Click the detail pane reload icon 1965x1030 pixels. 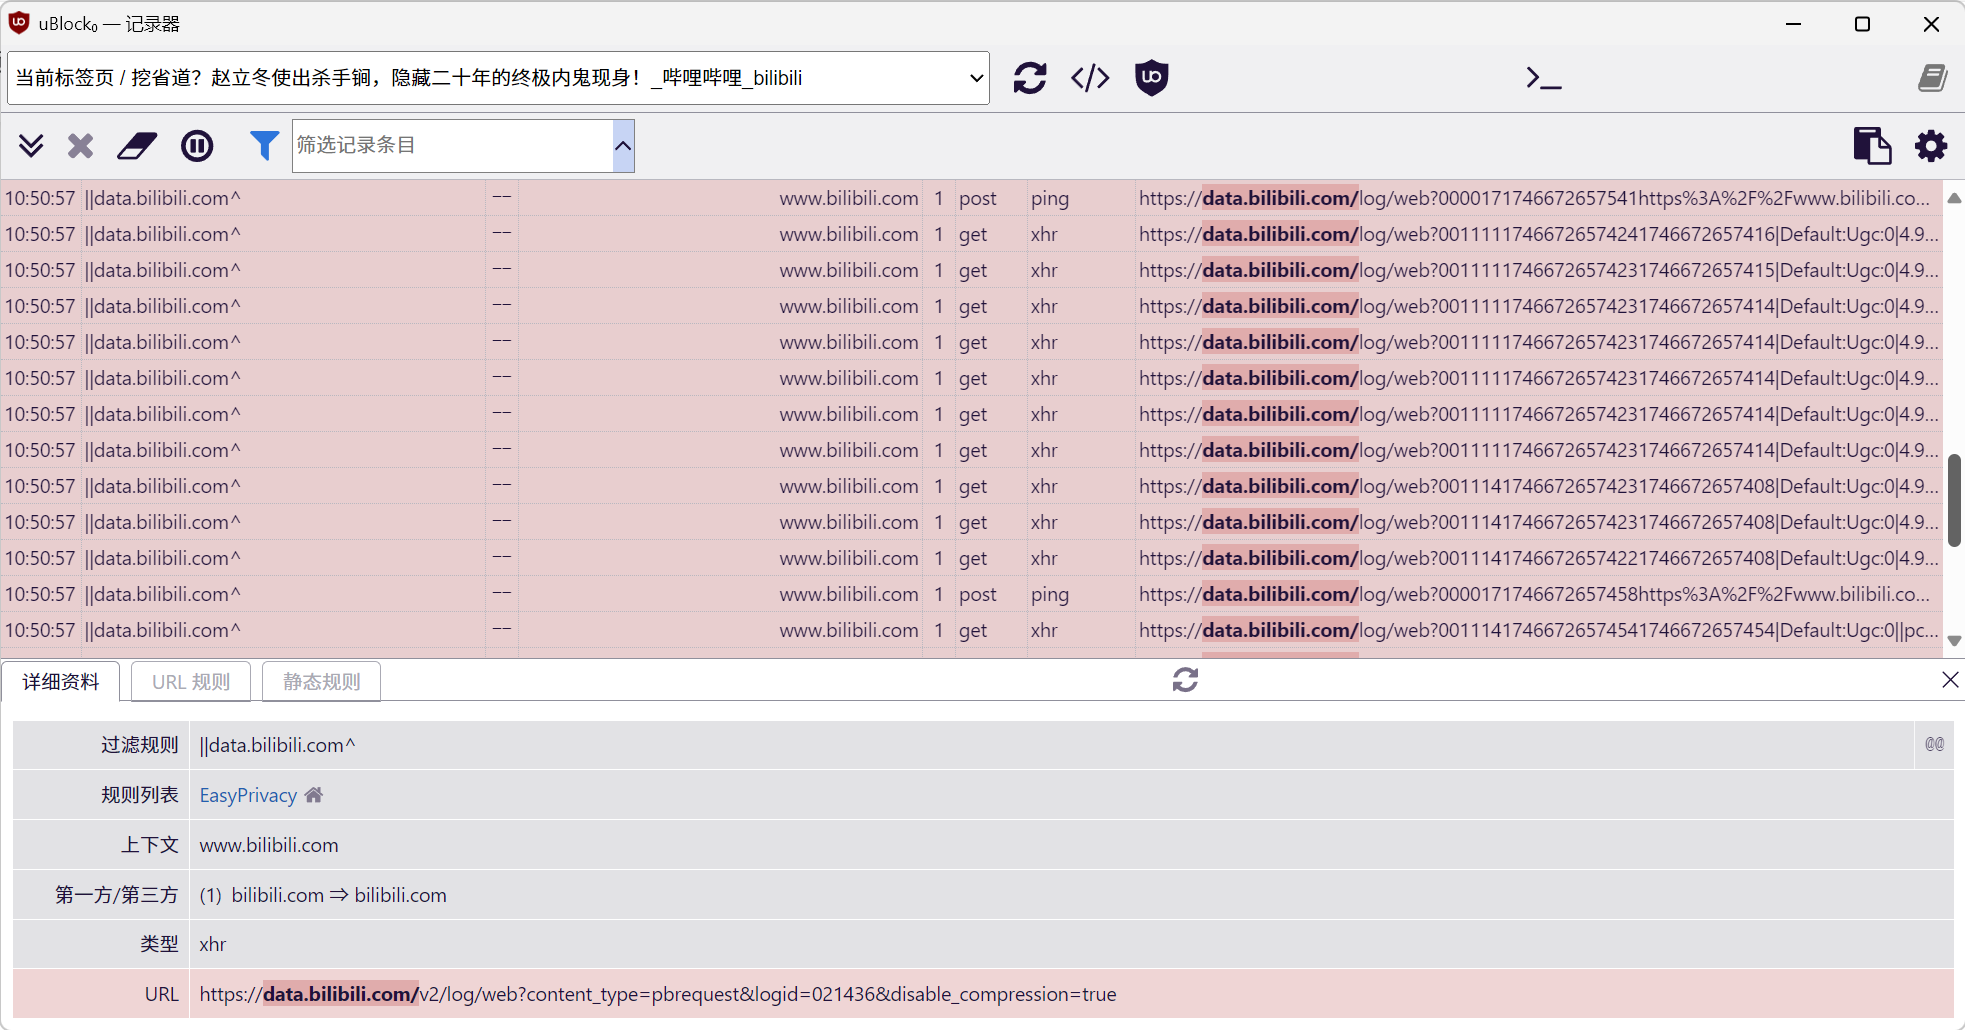[x=1185, y=680]
